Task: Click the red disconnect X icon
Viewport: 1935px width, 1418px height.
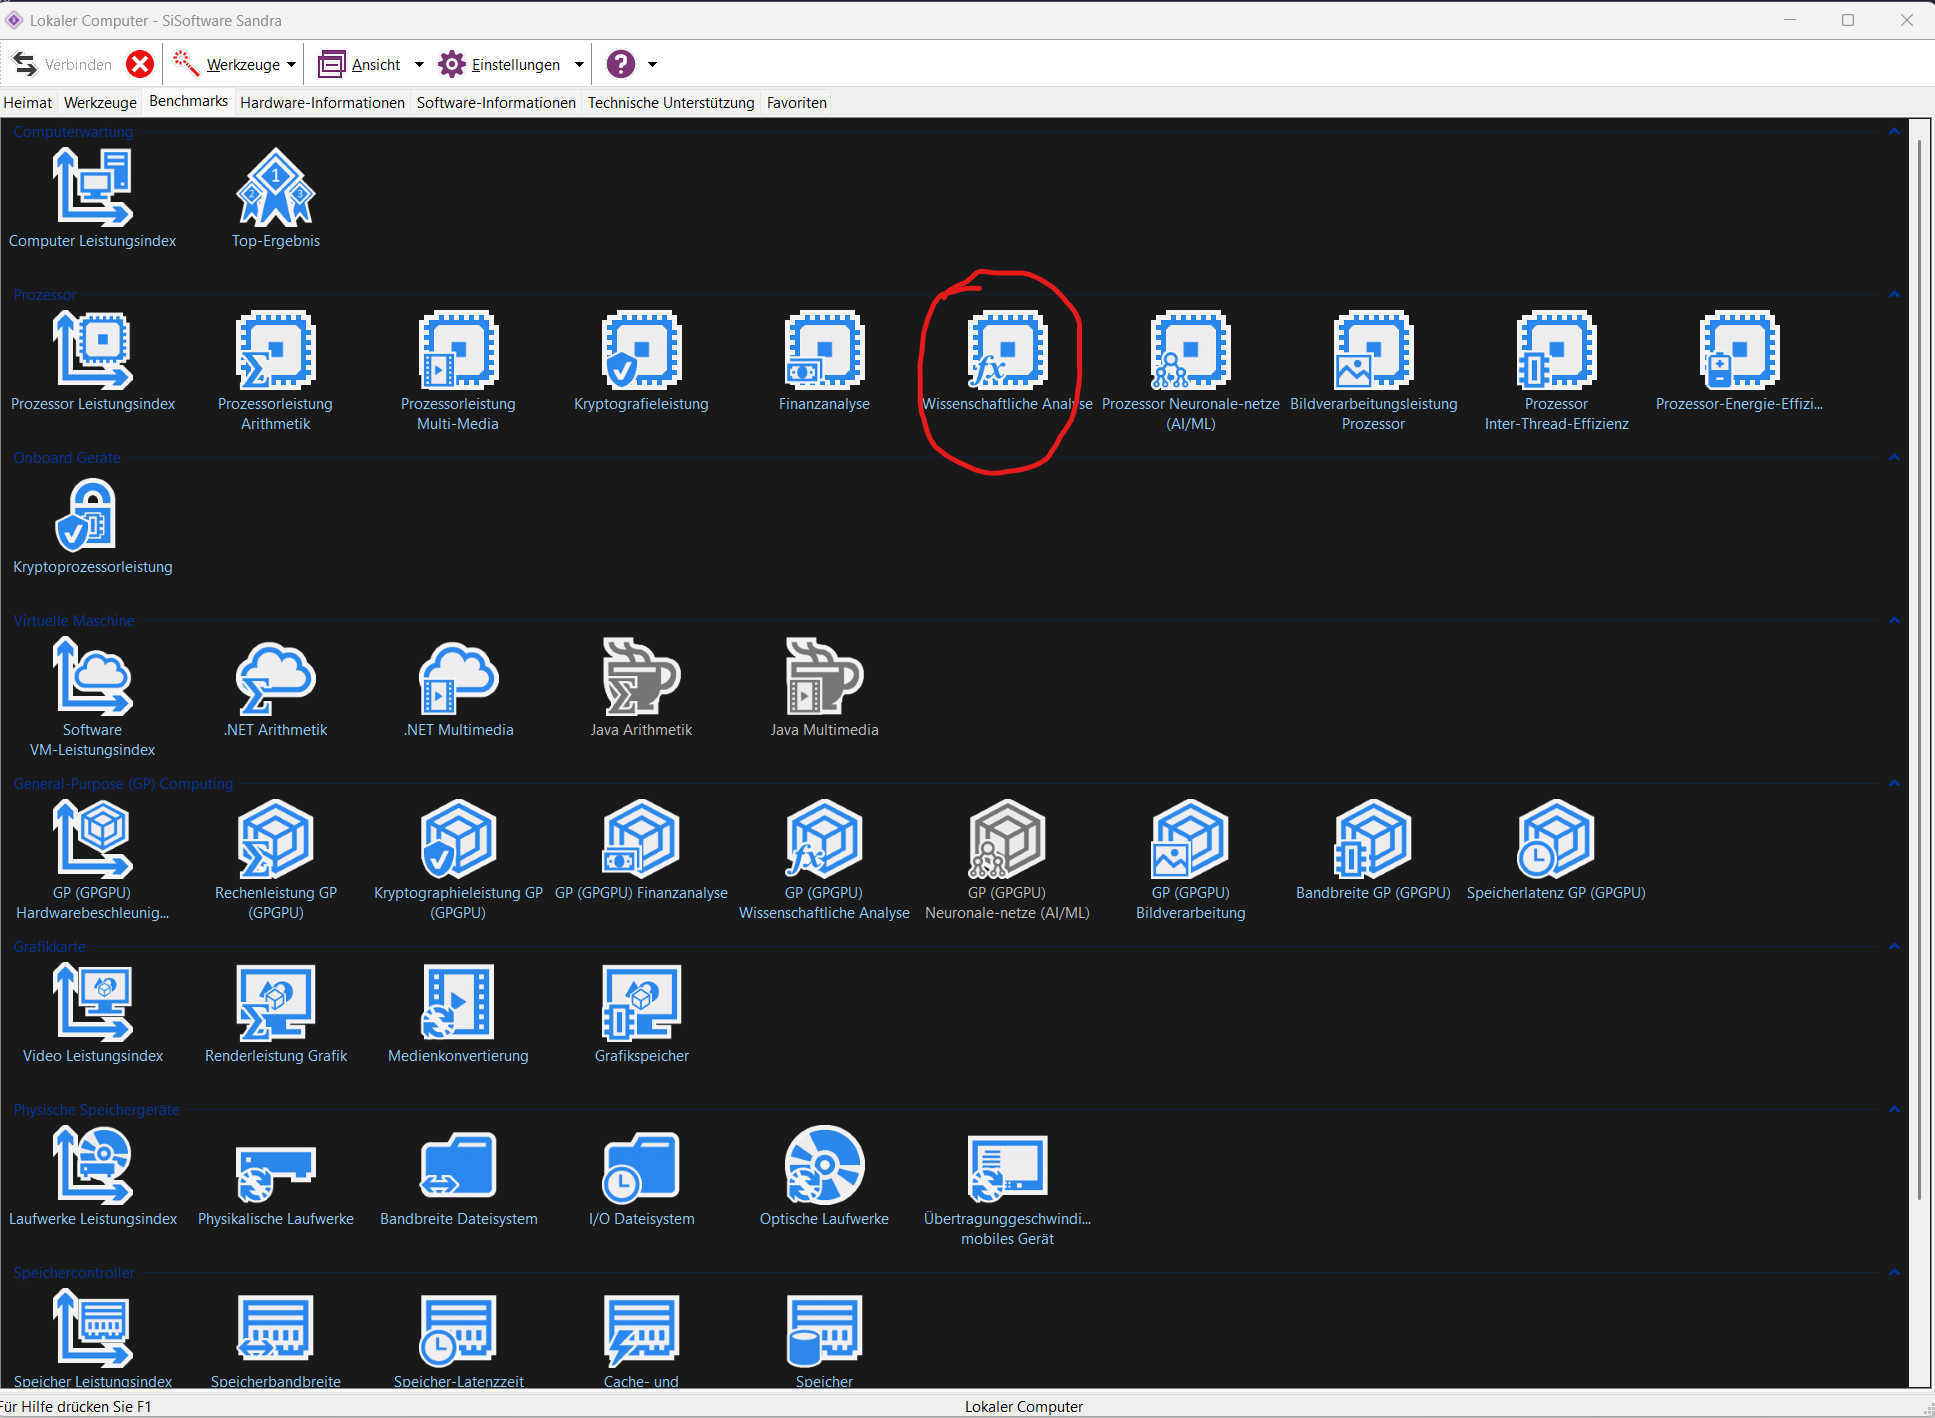Action: point(140,64)
